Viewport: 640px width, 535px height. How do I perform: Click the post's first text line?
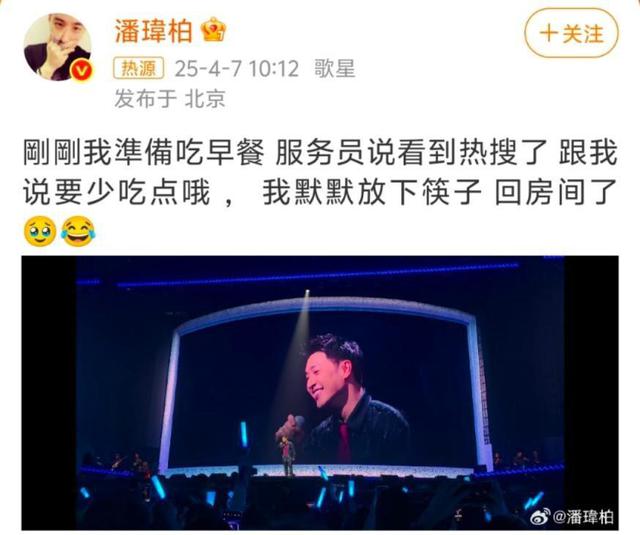(320, 153)
